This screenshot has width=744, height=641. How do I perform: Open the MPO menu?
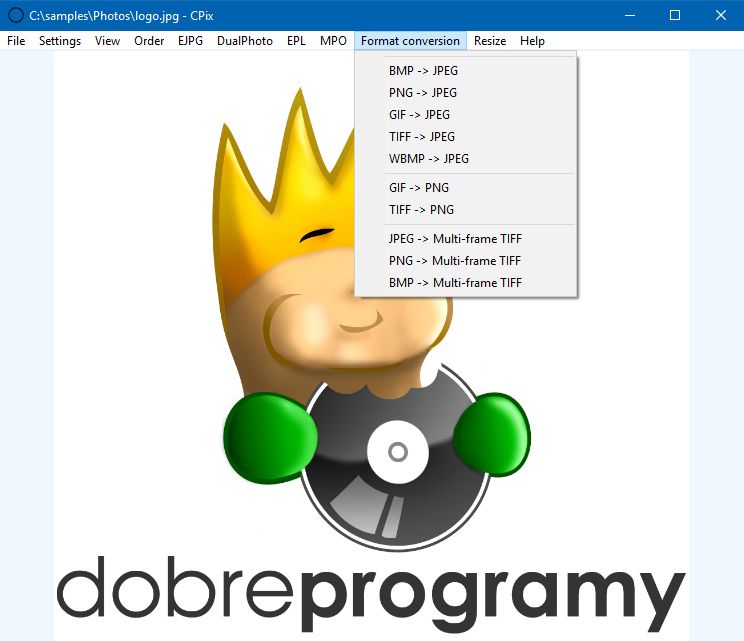333,41
